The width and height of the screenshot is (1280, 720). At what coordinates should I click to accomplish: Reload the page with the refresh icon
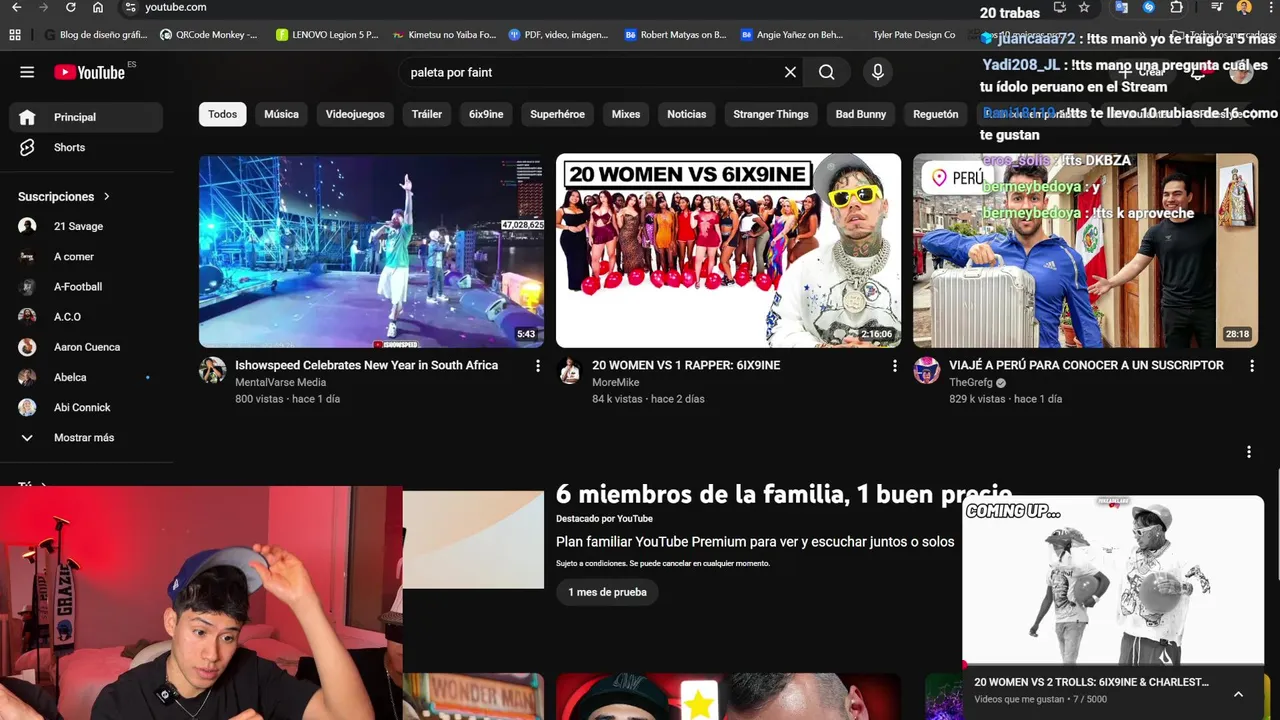(x=70, y=7)
